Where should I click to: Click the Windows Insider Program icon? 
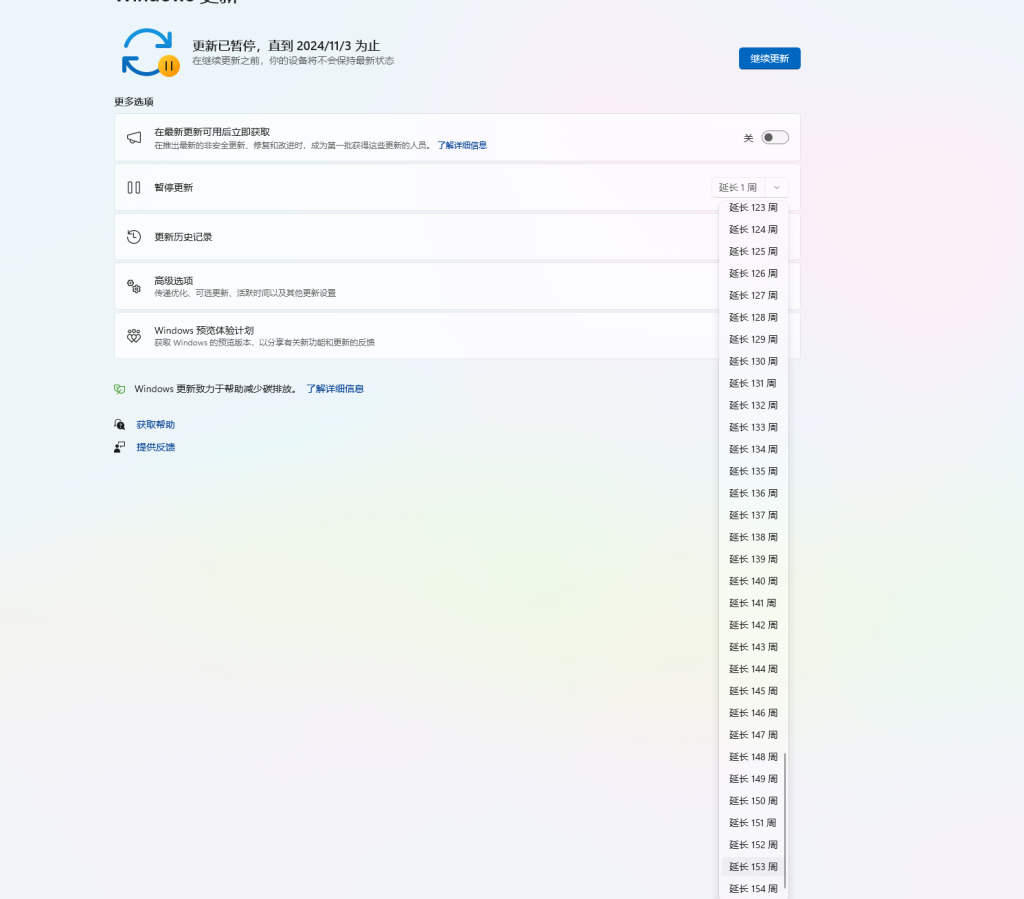[134, 336]
